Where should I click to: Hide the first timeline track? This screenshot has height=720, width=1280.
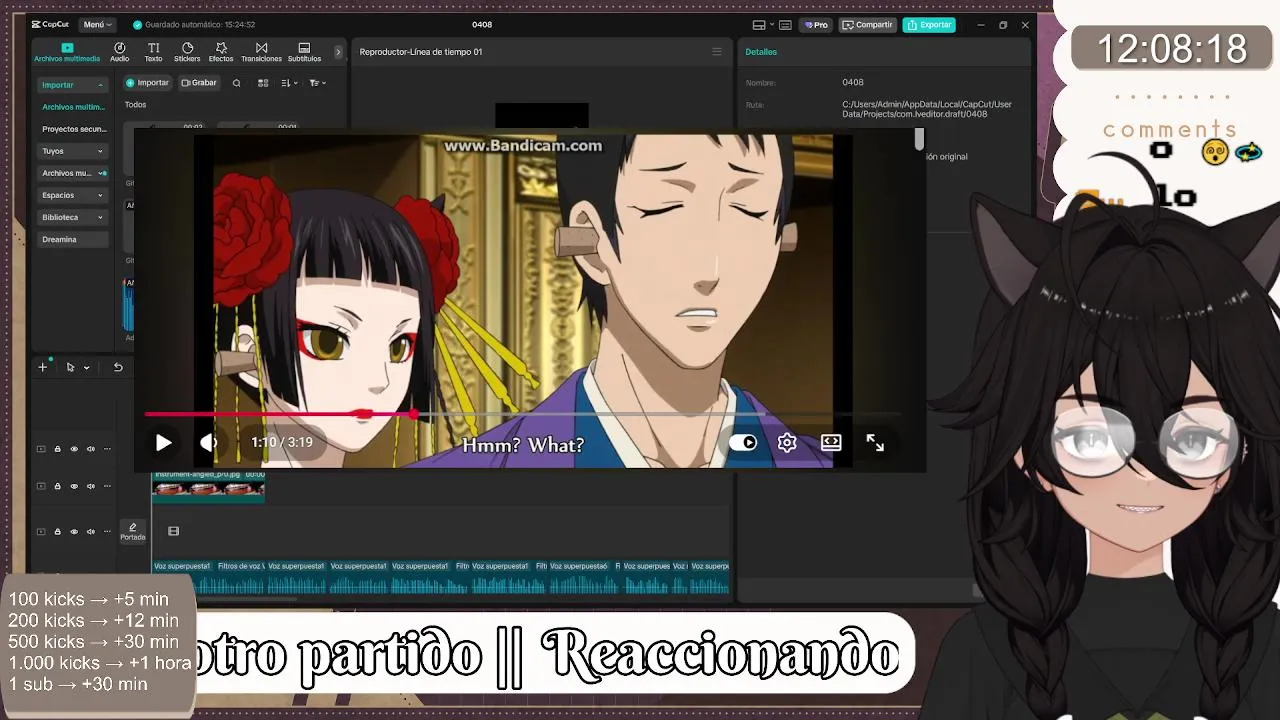click(74, 449)
